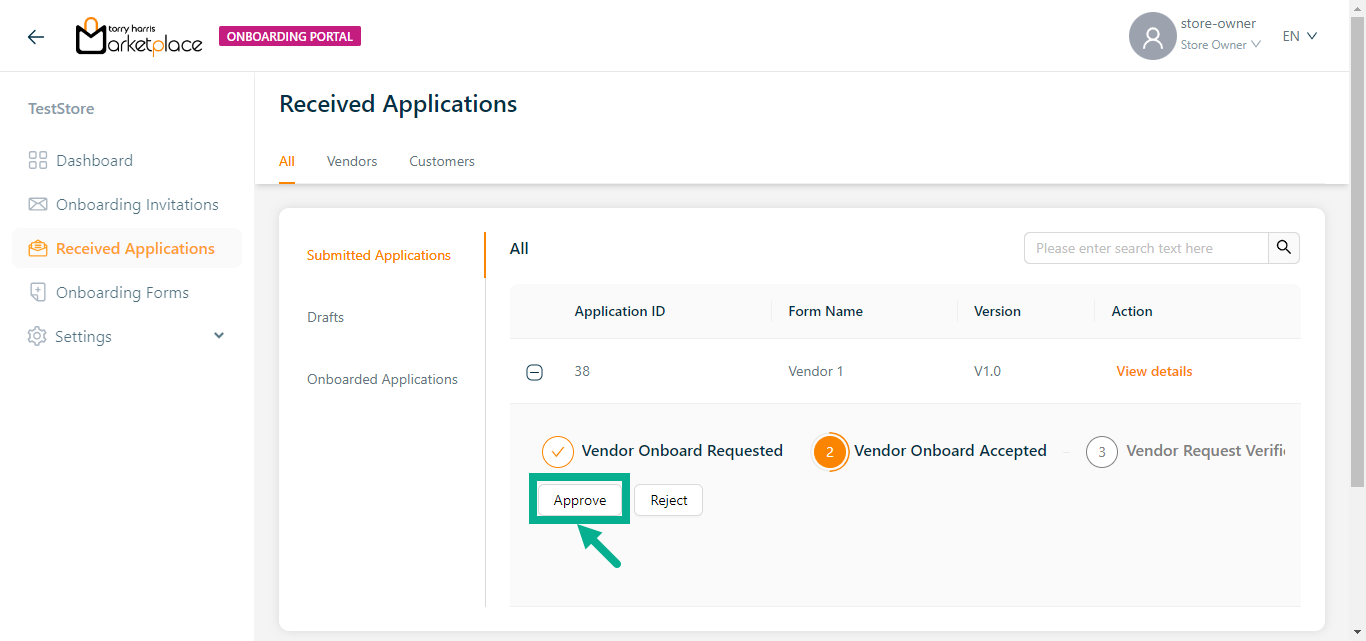Click the Torry Harris Marketplace logo
Viewport: 1366px width, 641px height.
pos(139,37)
